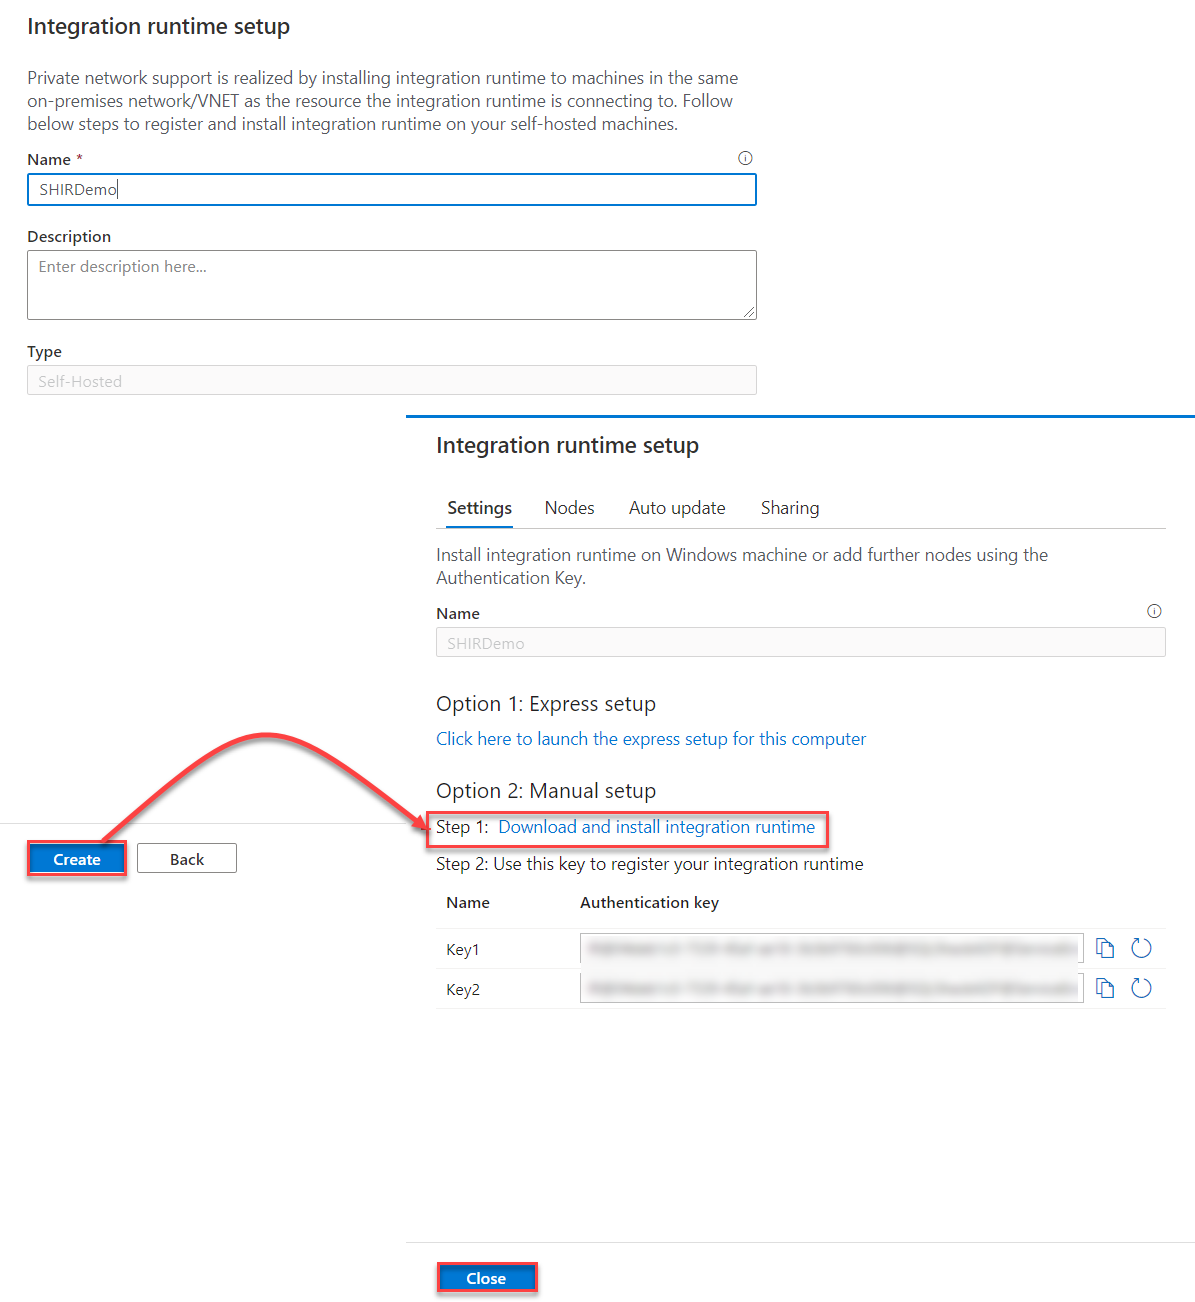Copy the Key1 authentication key
This screenshot has height=1302, width=1195.
click(x=1105, y=948)
